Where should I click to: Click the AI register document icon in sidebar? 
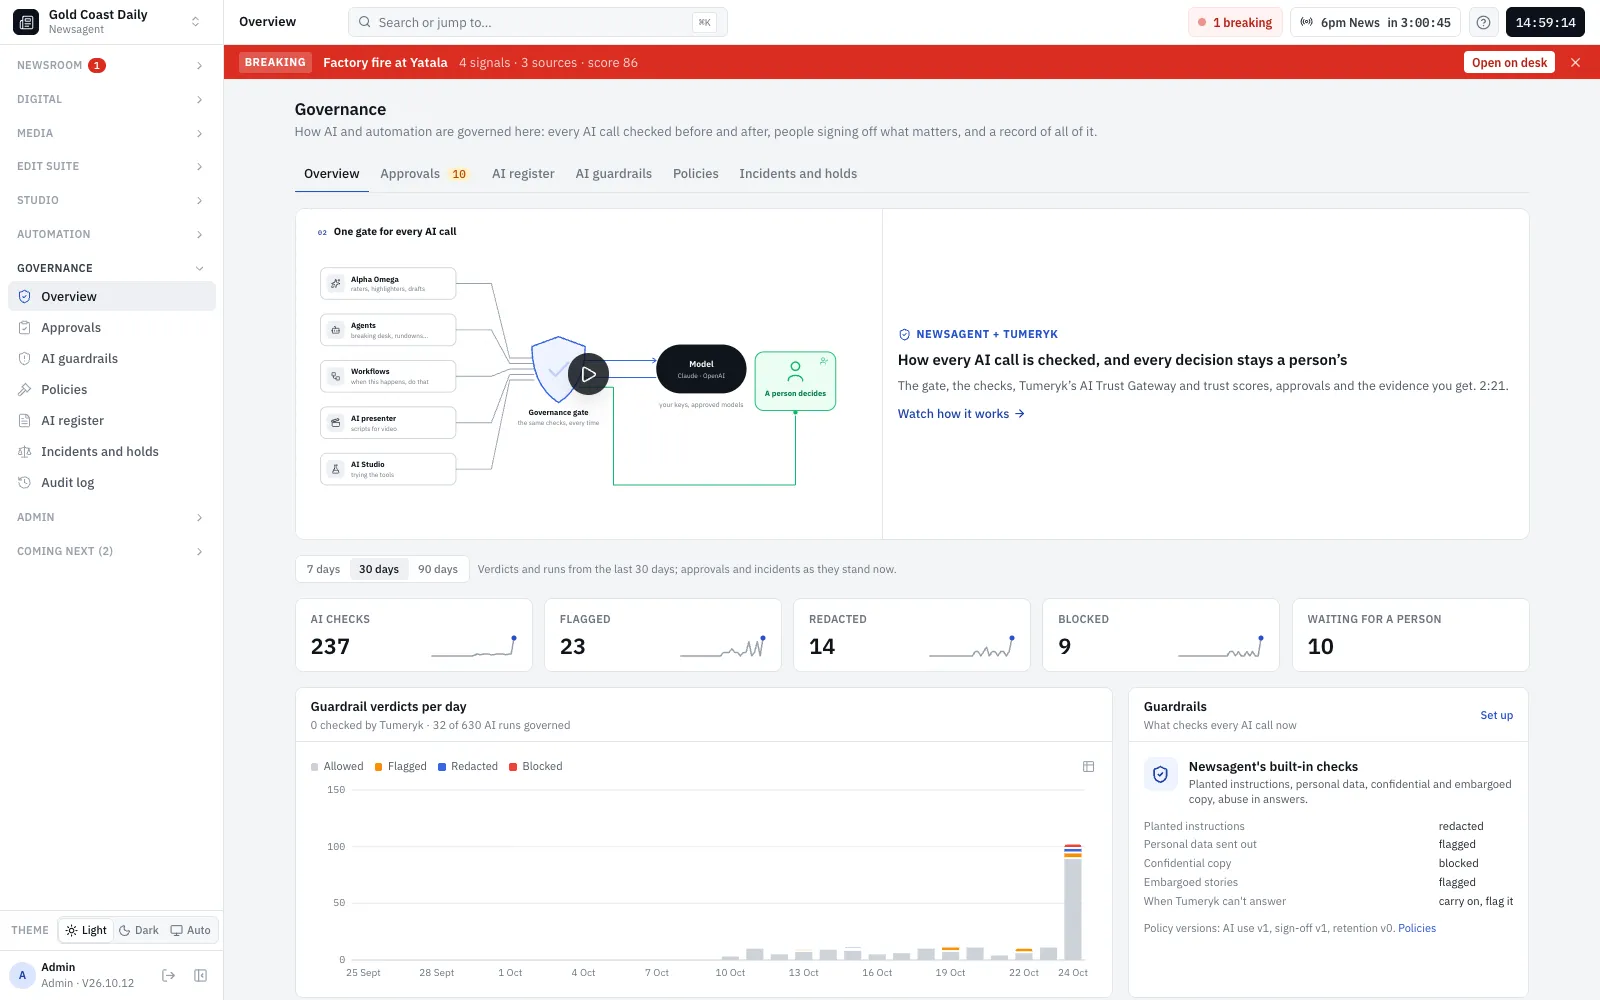[25, 421]
